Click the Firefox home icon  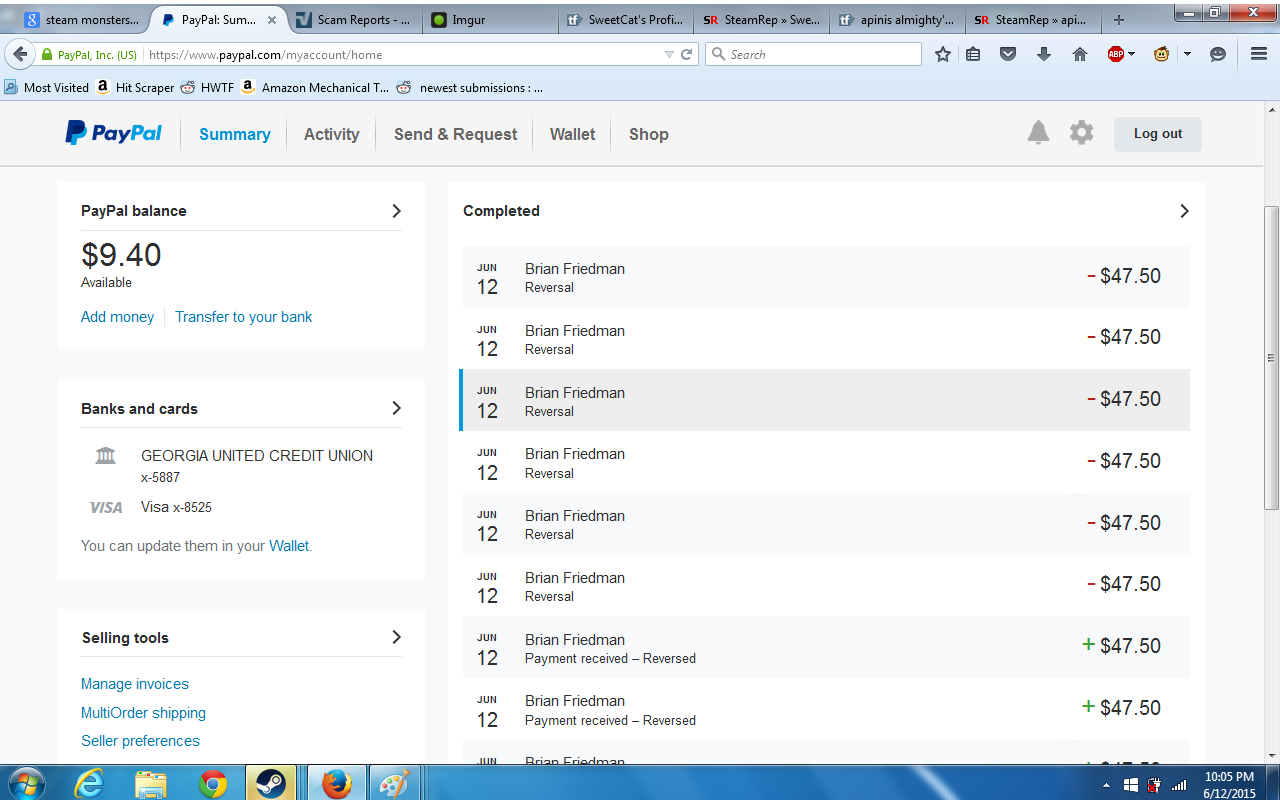click(x=1080, y=55)
